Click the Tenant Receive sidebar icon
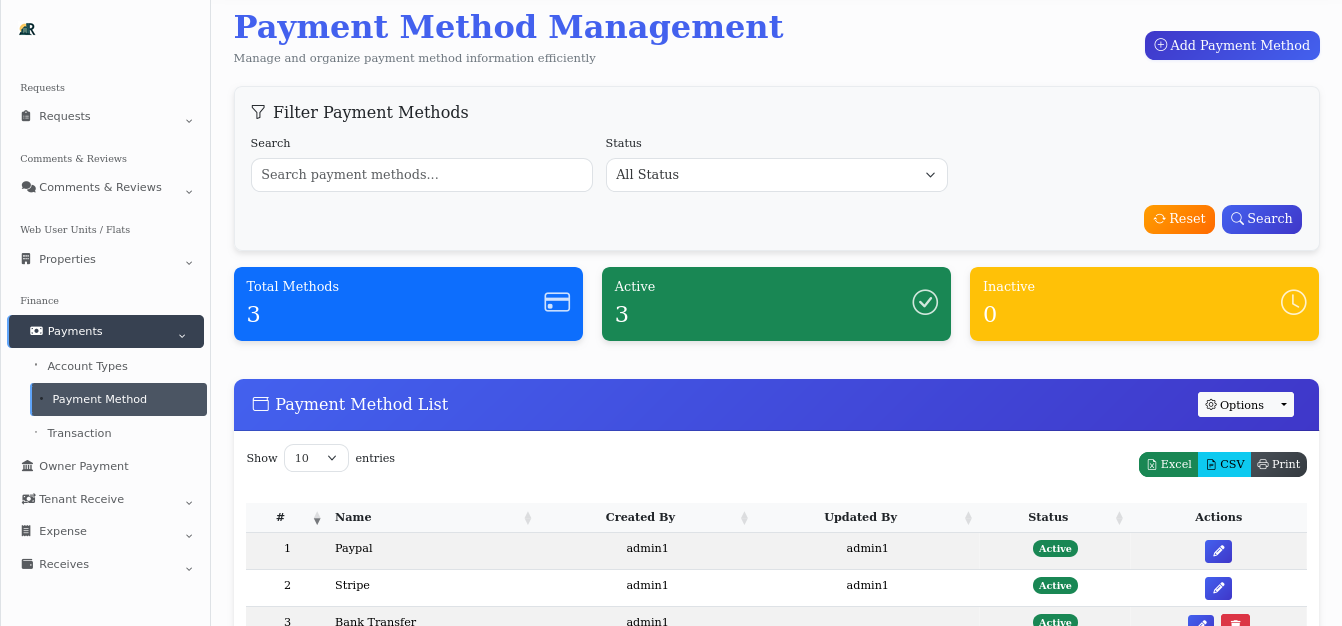The height and width of the screenshot is (626, 1342). click(25, 499)
